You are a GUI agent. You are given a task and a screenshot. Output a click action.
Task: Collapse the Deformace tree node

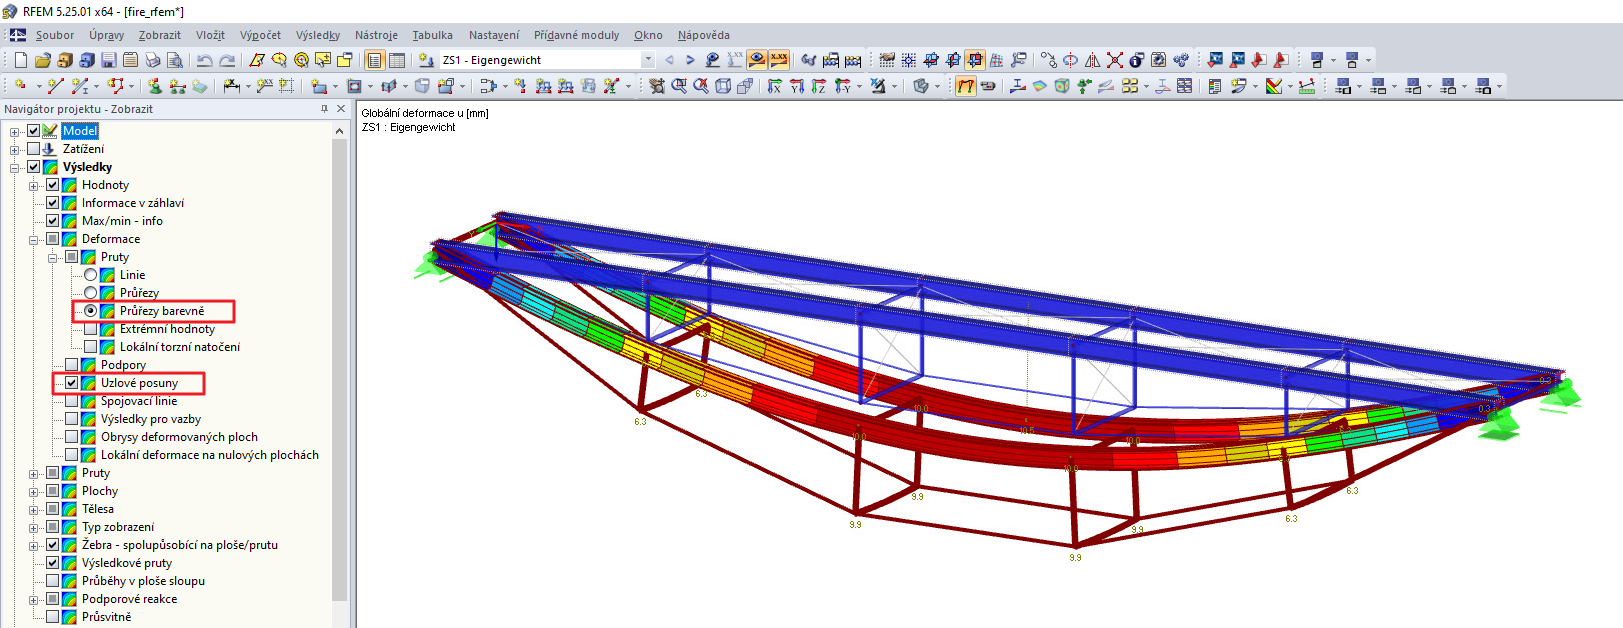(34, 239)
